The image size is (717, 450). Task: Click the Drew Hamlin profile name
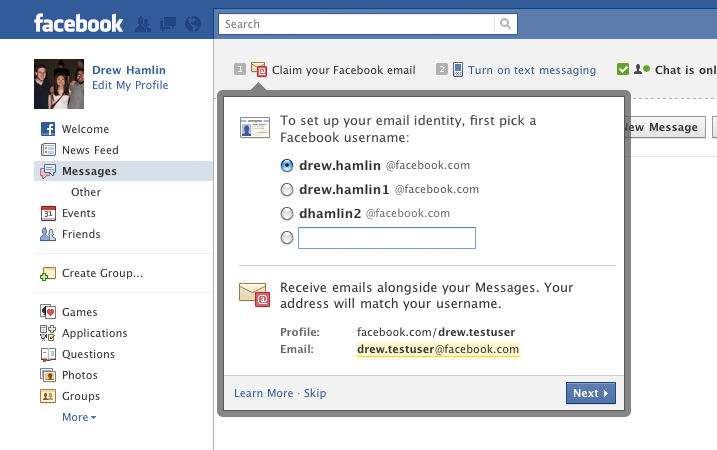(x=129, y=70)
